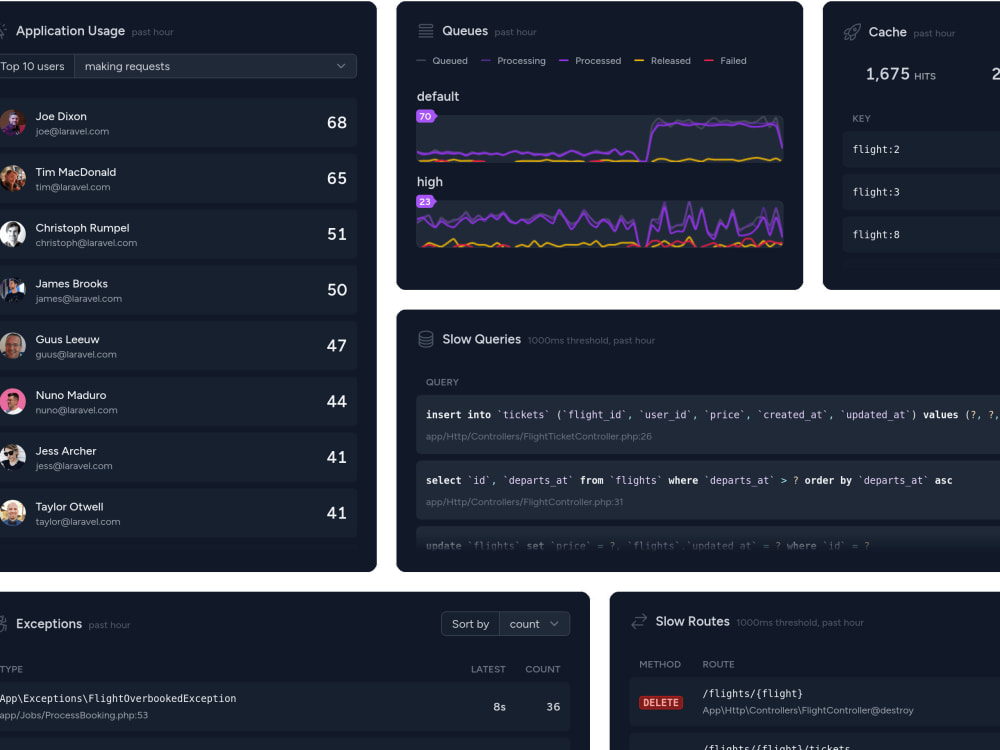Click the Slow Routes arrows icon

pyautogui.click(x=638, y=621)
